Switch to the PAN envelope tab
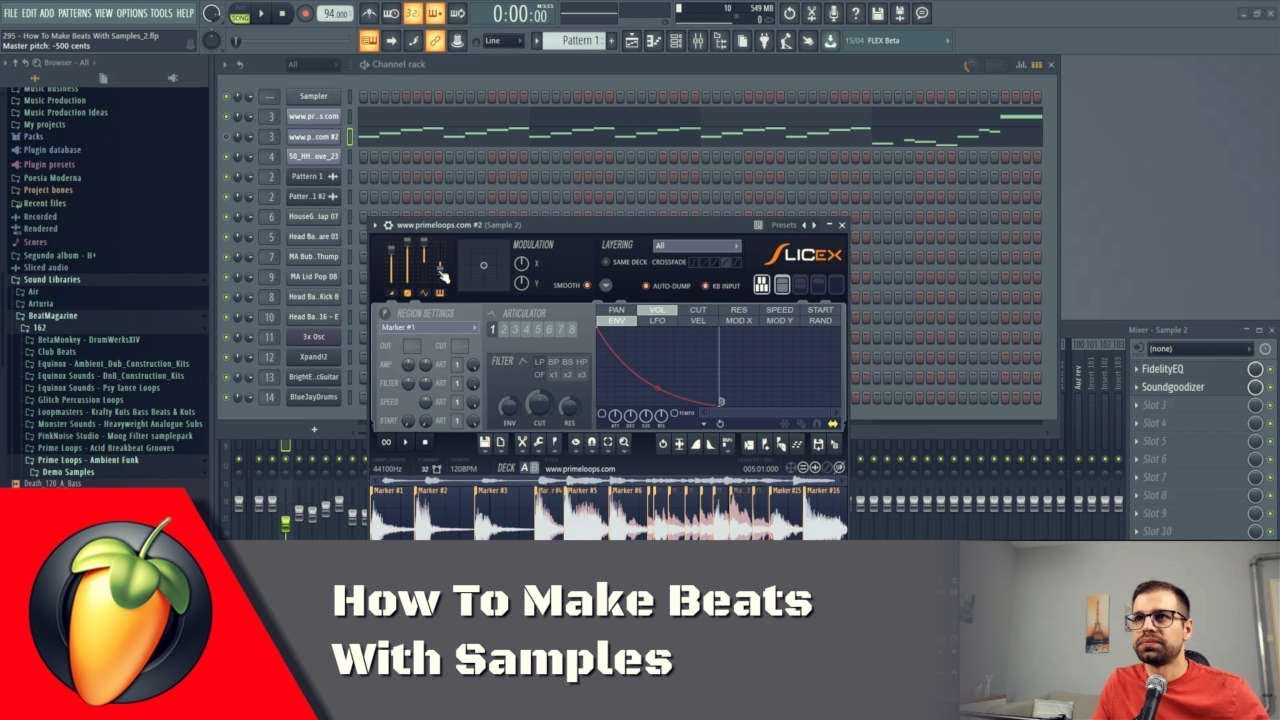This screenshot has width=1280, height=720. [617, 310]
